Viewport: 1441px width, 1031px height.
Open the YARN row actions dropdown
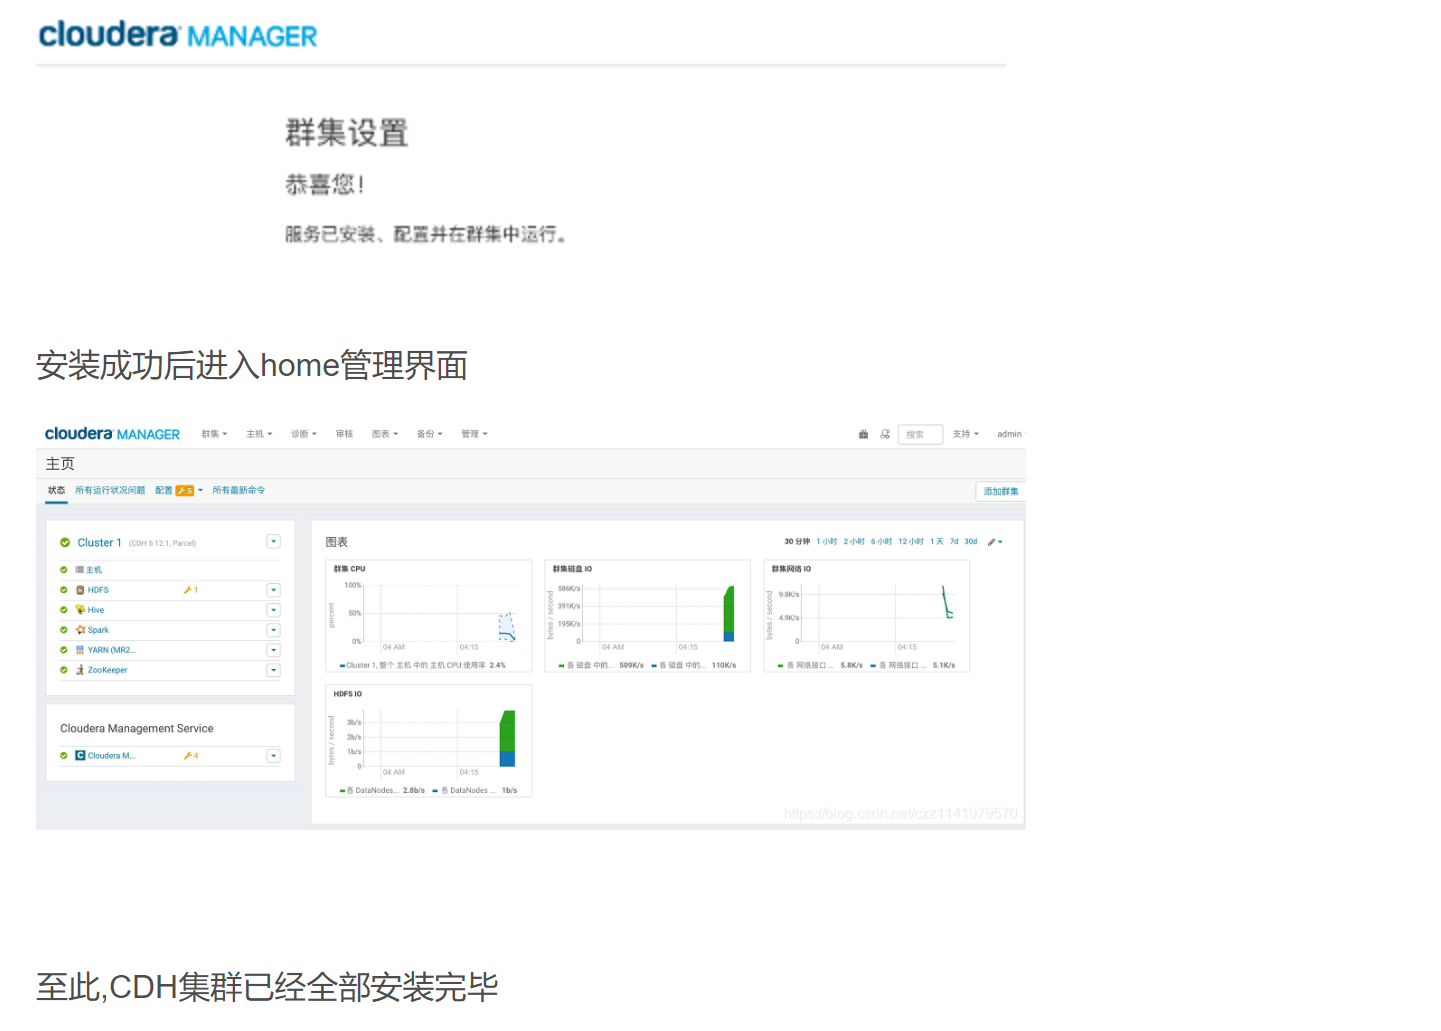point(273,650)
